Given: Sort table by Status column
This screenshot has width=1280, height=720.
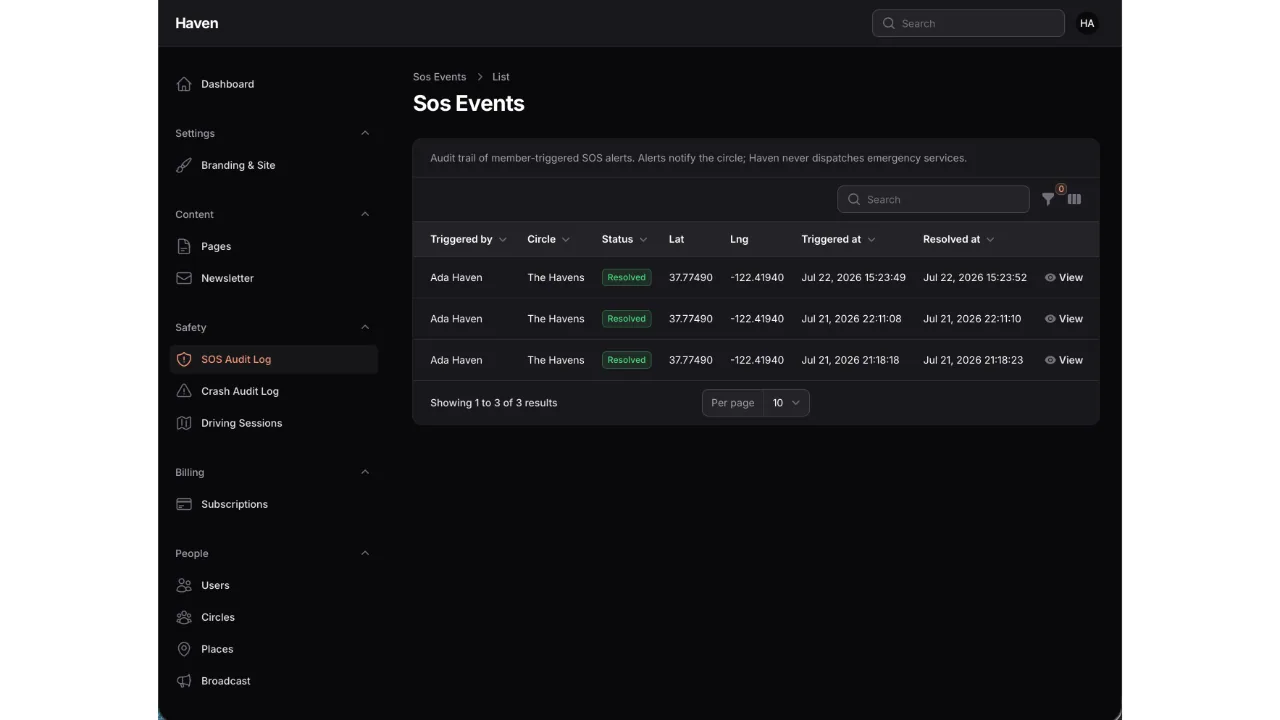Looking at the screenshot, I should pos(624,239).
